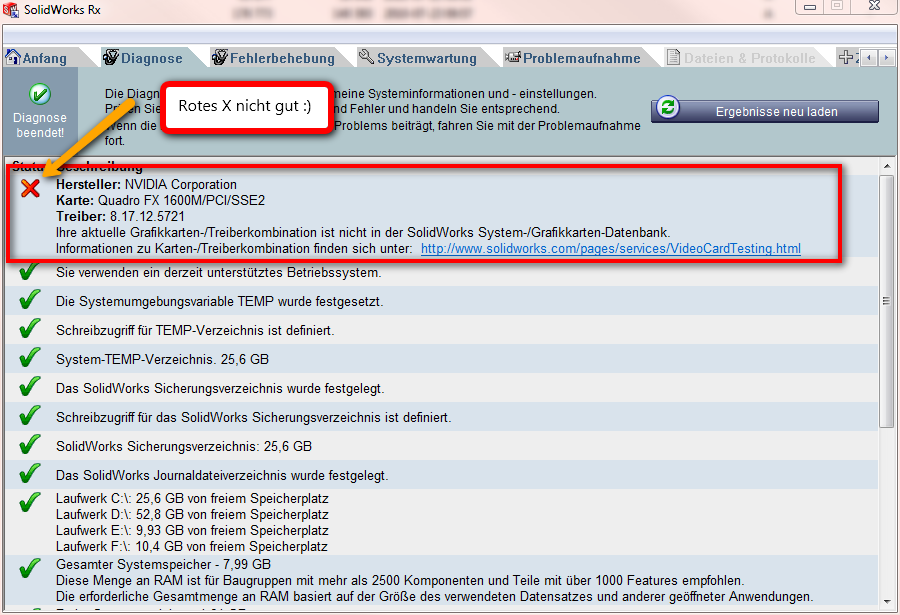Click the Diagnose beendet checkmark icon
Viewport: 900px width, 615px height.
coord(40,94)
